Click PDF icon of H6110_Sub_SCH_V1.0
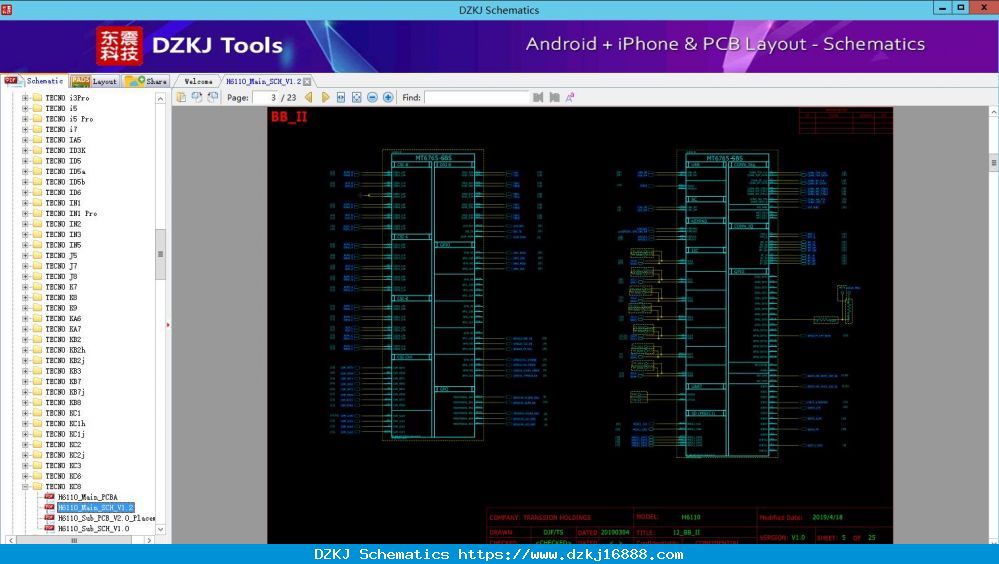 click(x=49, y=528)
